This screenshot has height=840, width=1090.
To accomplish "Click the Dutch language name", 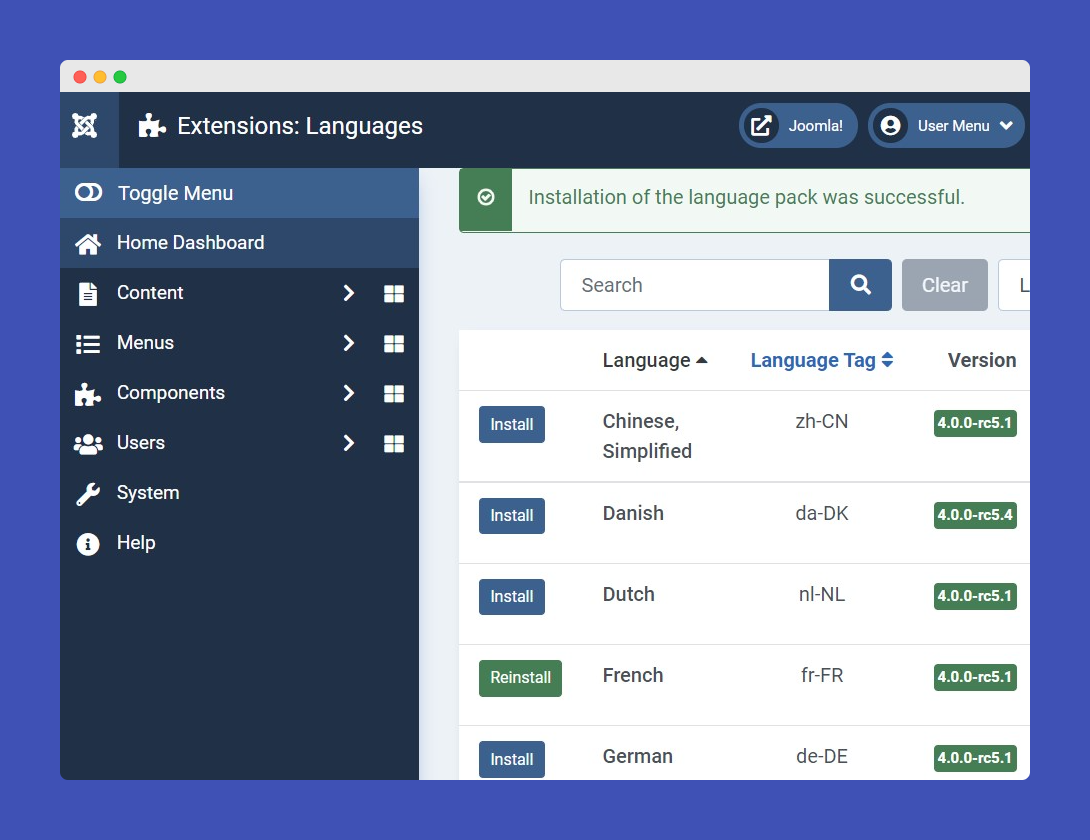I will (x=628, y=595).
